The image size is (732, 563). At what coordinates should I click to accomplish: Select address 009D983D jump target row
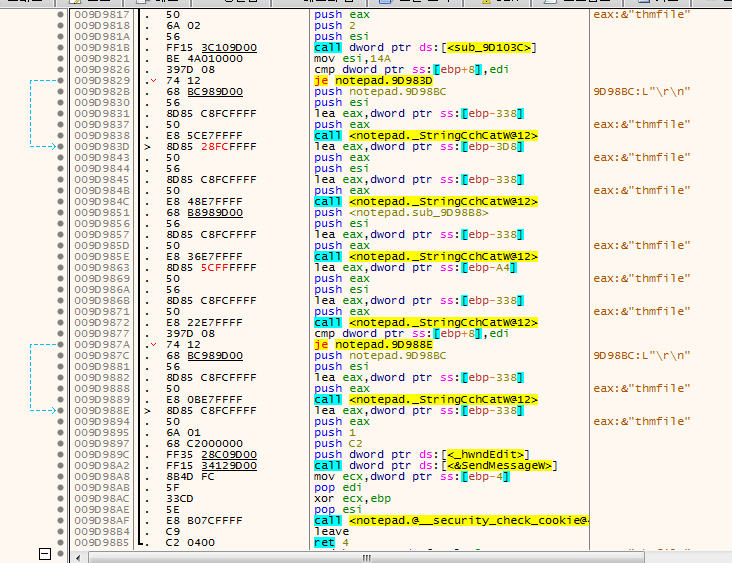pyautogui.click(x=102, y=147)
